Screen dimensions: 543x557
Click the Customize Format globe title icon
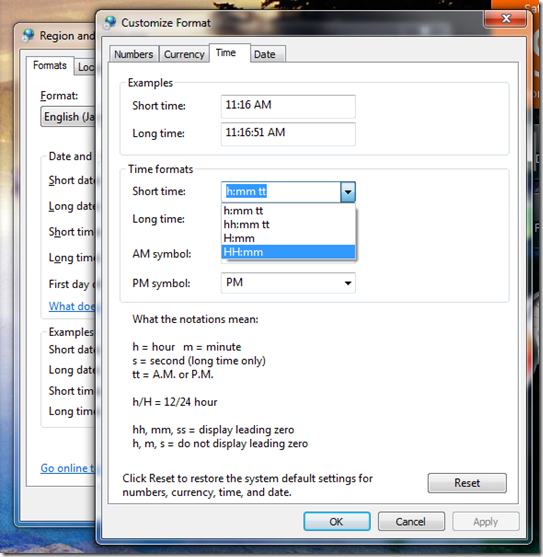[x=110, y=23]
